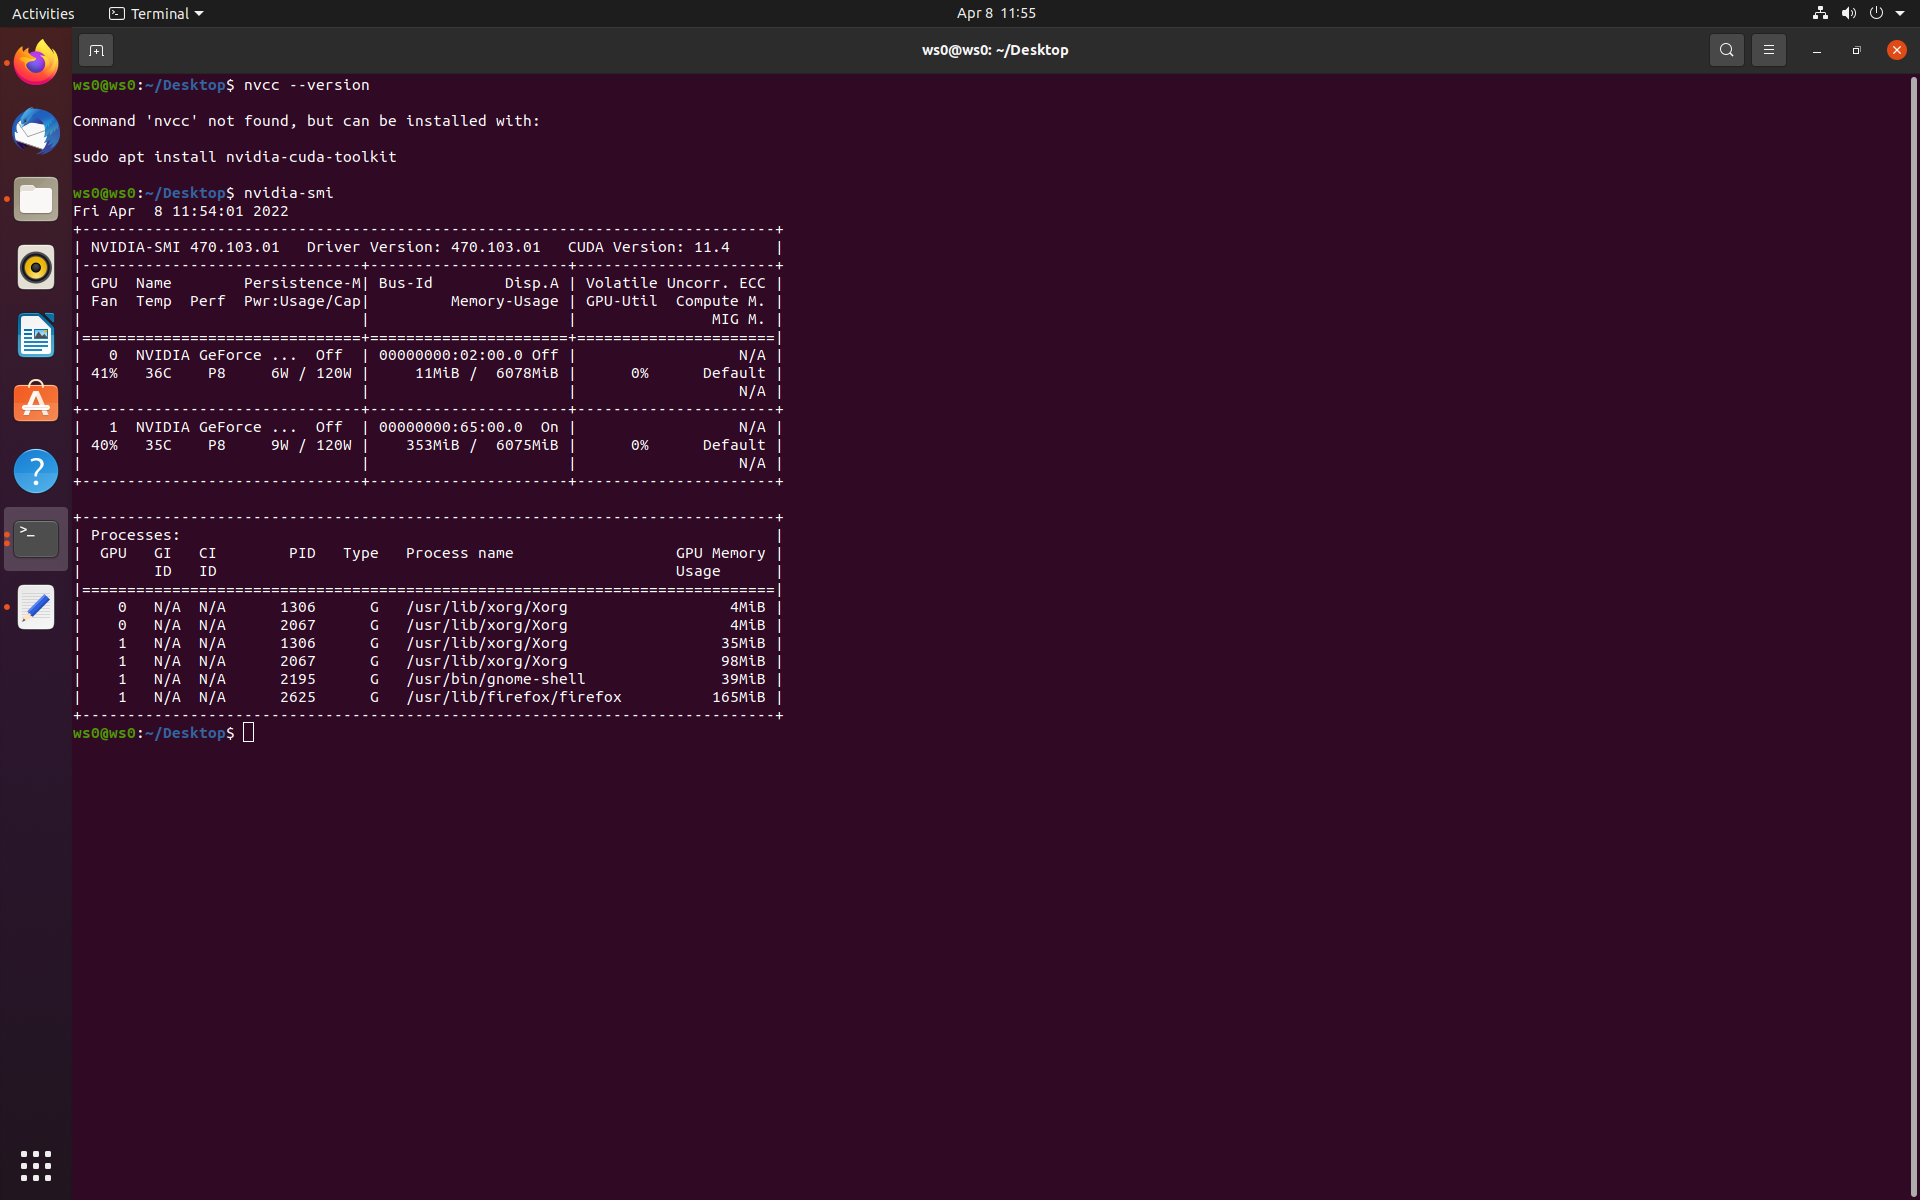
Task: Launch Firefox from the dock
Action: click(36, 64)
